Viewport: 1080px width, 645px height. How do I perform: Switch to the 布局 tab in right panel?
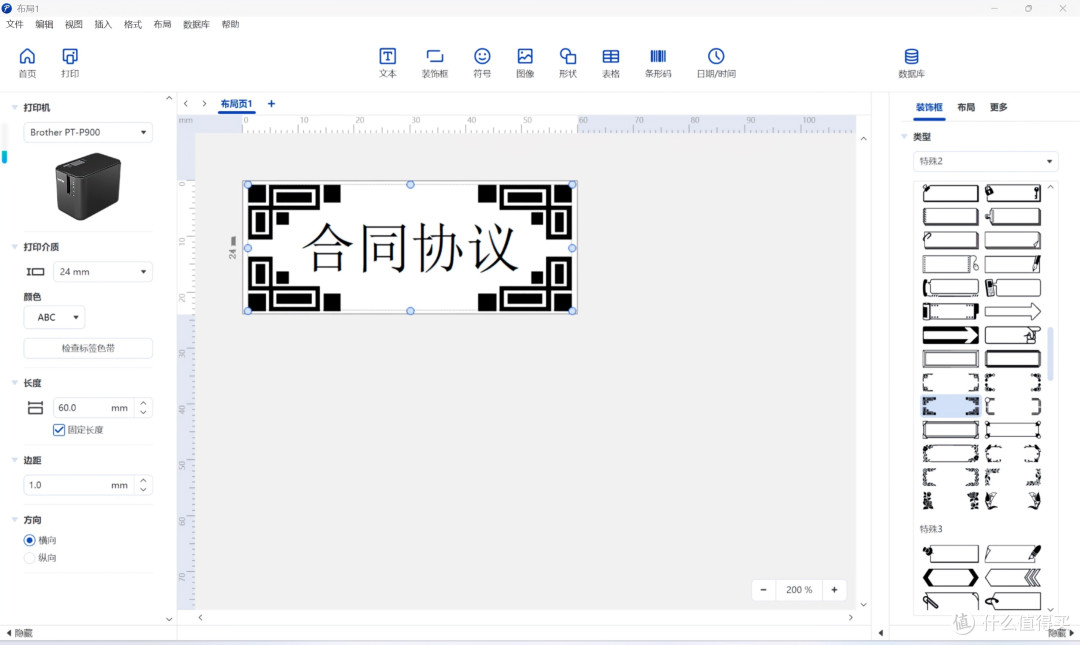966,107
